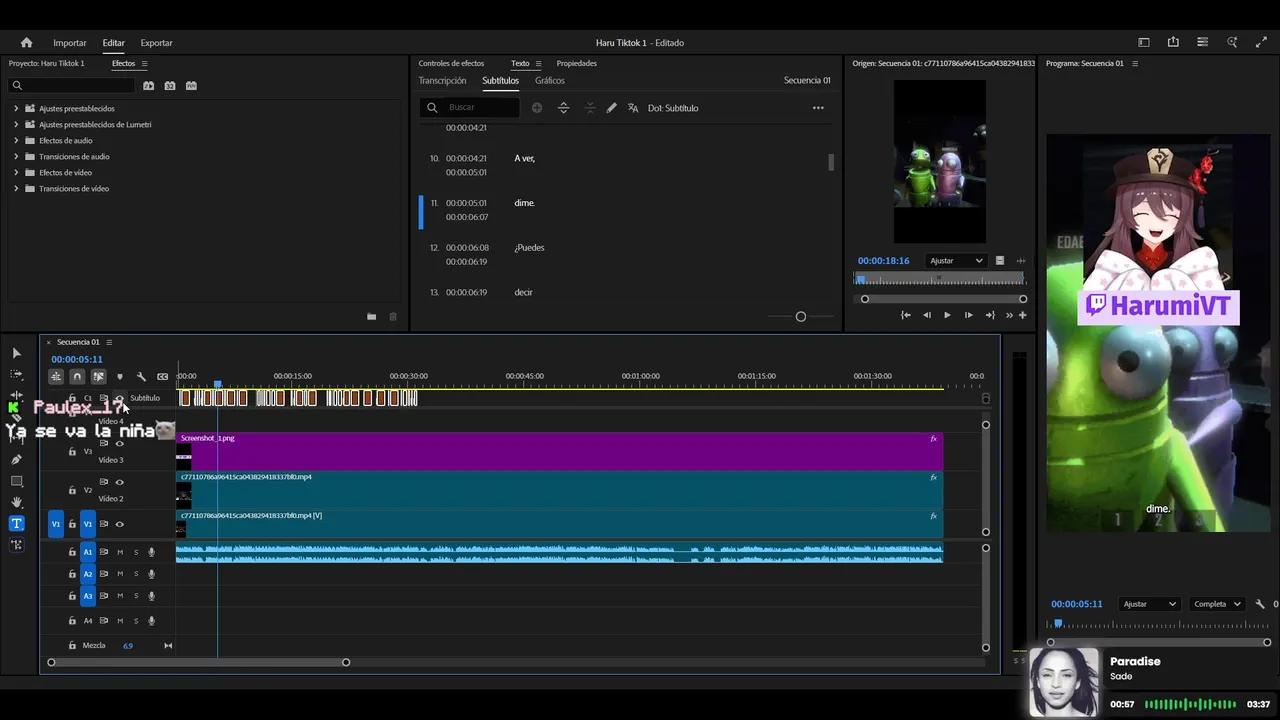Image resolution: width=1280 pixels, height=720 pixels.
Task: Click the trash delete icon in Efectos panel
Action: point(393,317)
